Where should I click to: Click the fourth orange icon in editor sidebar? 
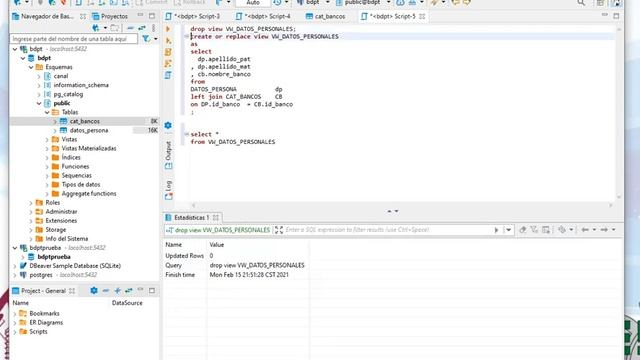point(168,63)
